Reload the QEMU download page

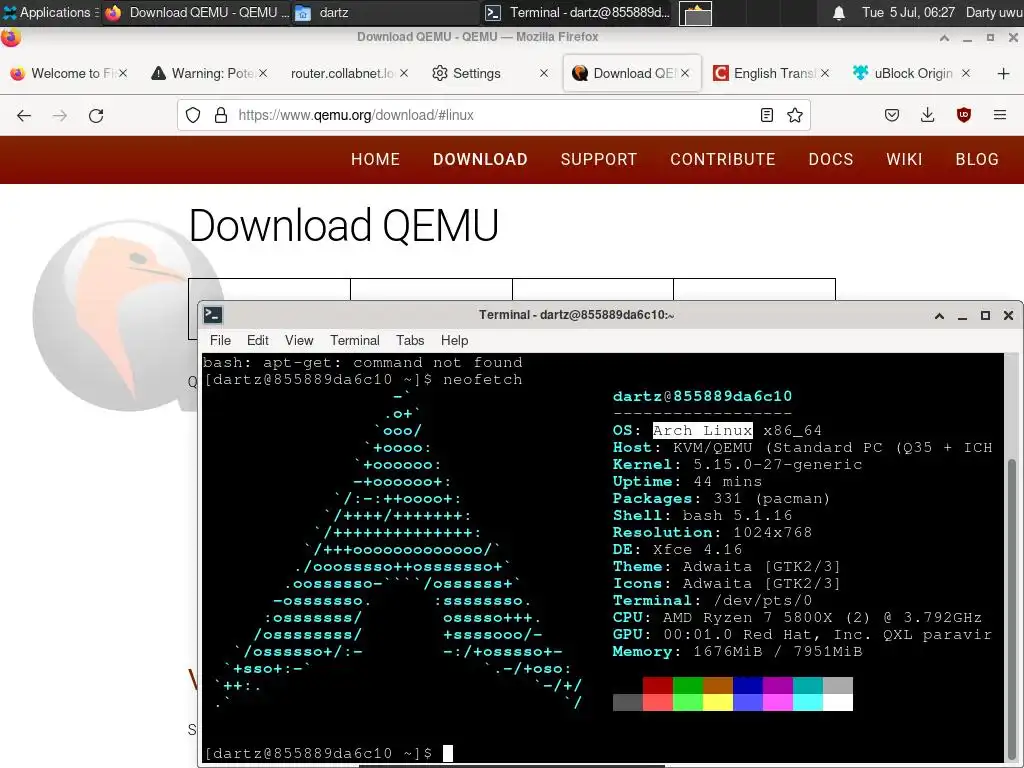click(x=96, y=116)
